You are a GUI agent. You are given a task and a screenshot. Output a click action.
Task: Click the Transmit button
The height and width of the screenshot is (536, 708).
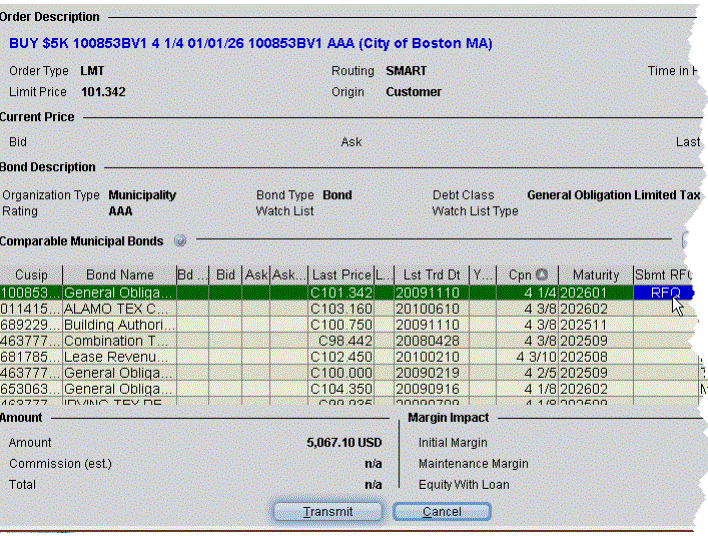[x=328, y=511]
